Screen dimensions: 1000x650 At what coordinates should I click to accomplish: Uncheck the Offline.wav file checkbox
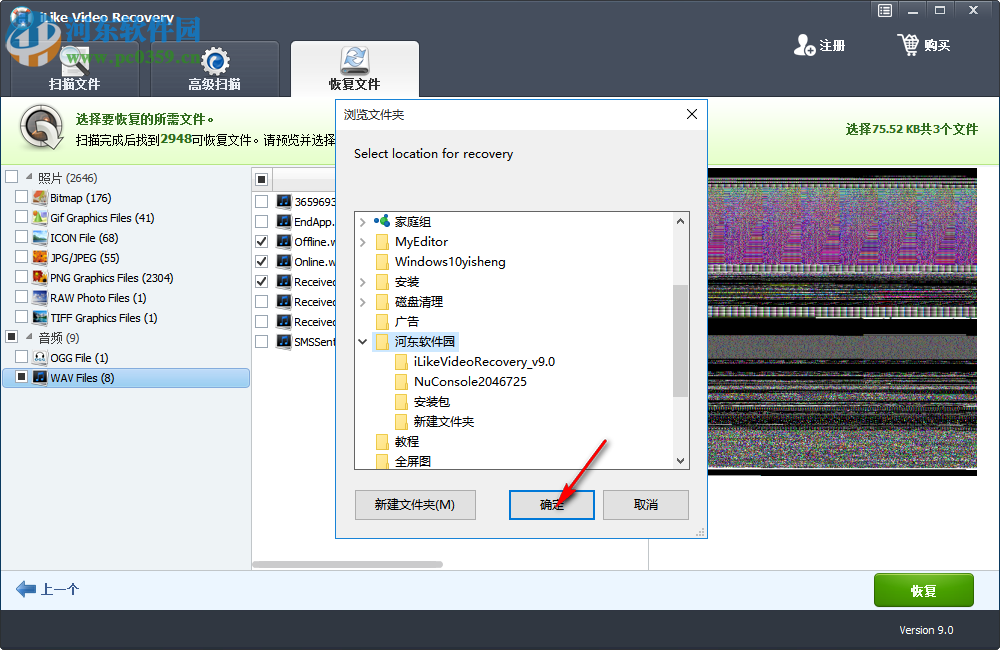[262, 241]
